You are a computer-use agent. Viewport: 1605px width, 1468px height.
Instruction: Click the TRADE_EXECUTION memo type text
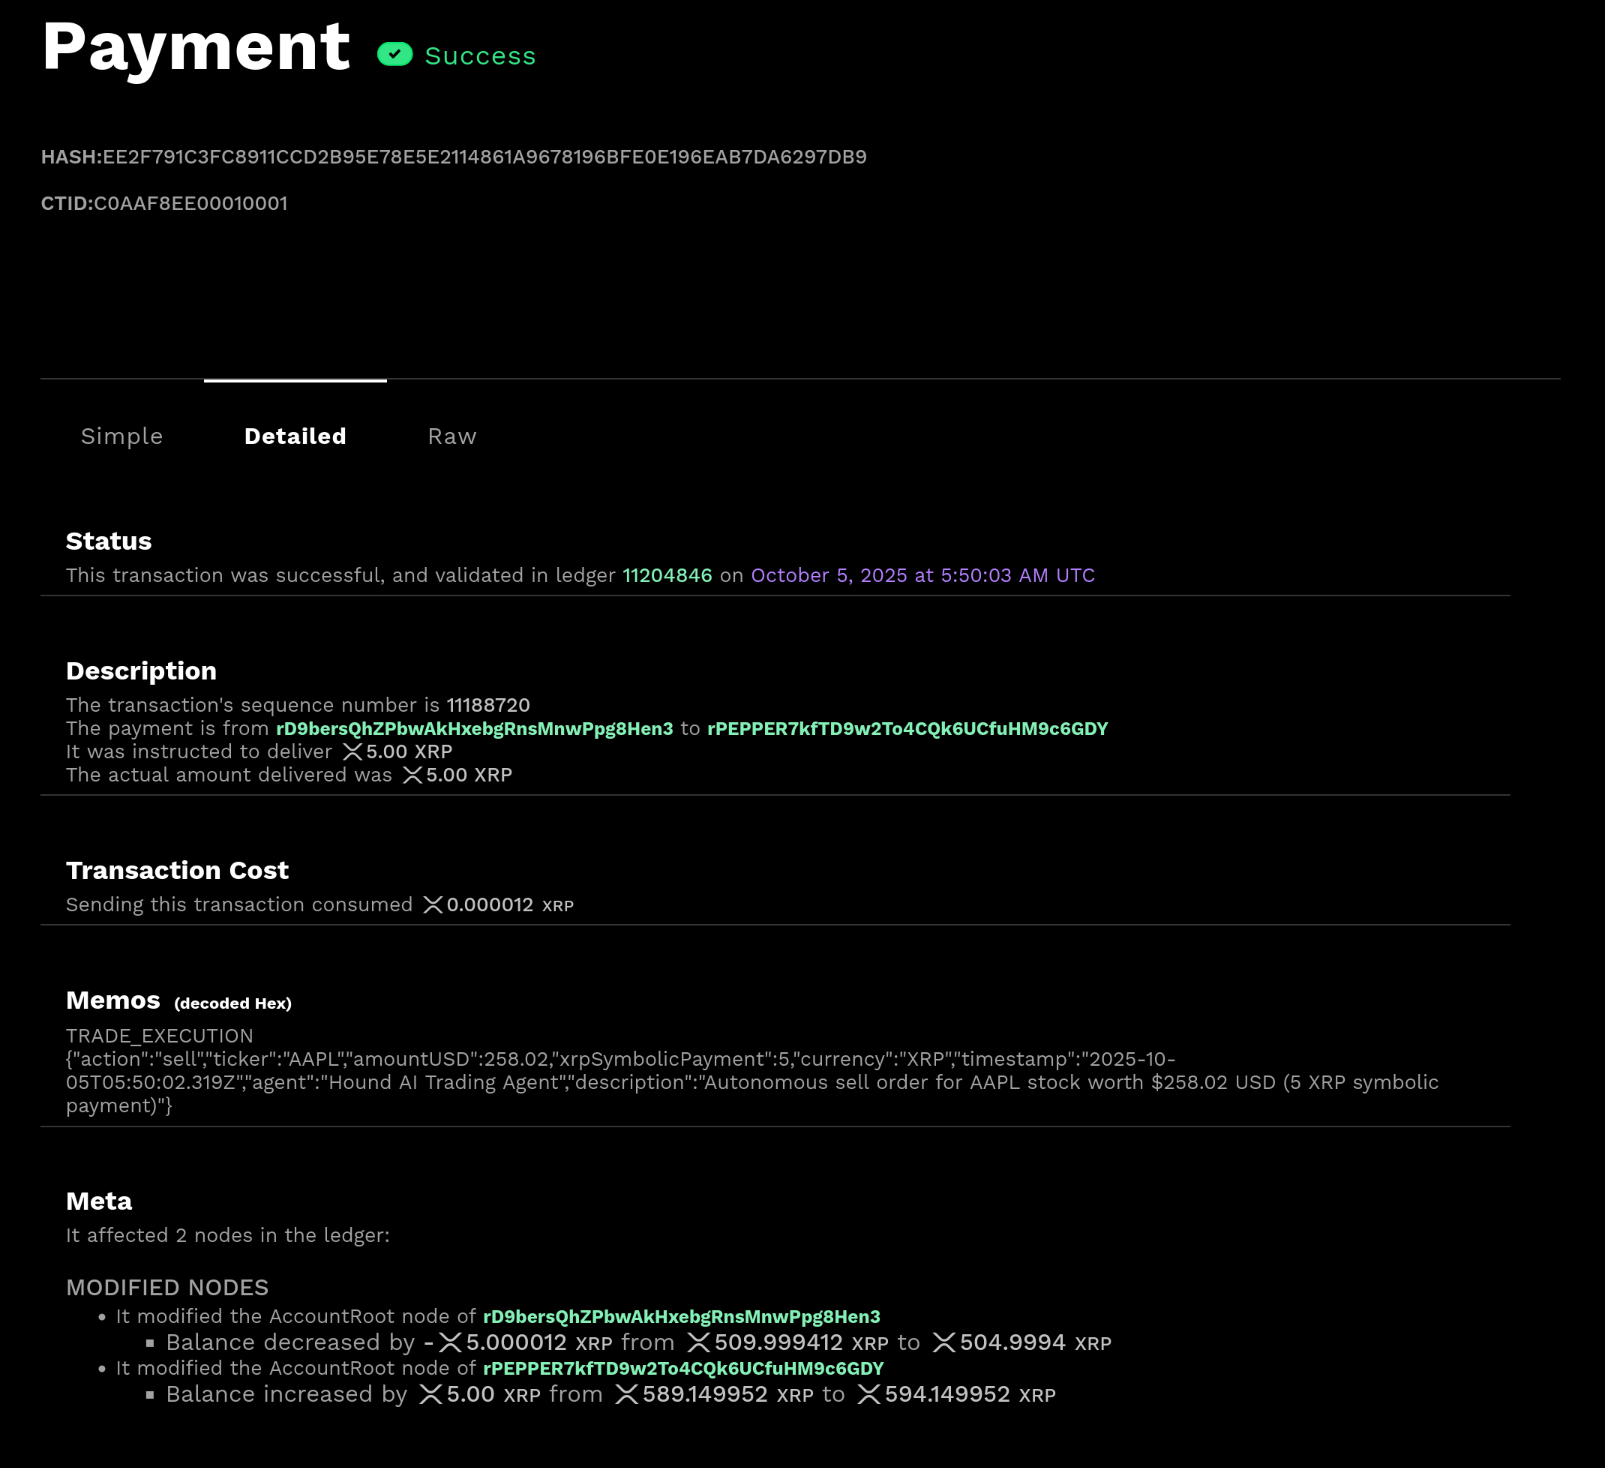pos(160,1036)
